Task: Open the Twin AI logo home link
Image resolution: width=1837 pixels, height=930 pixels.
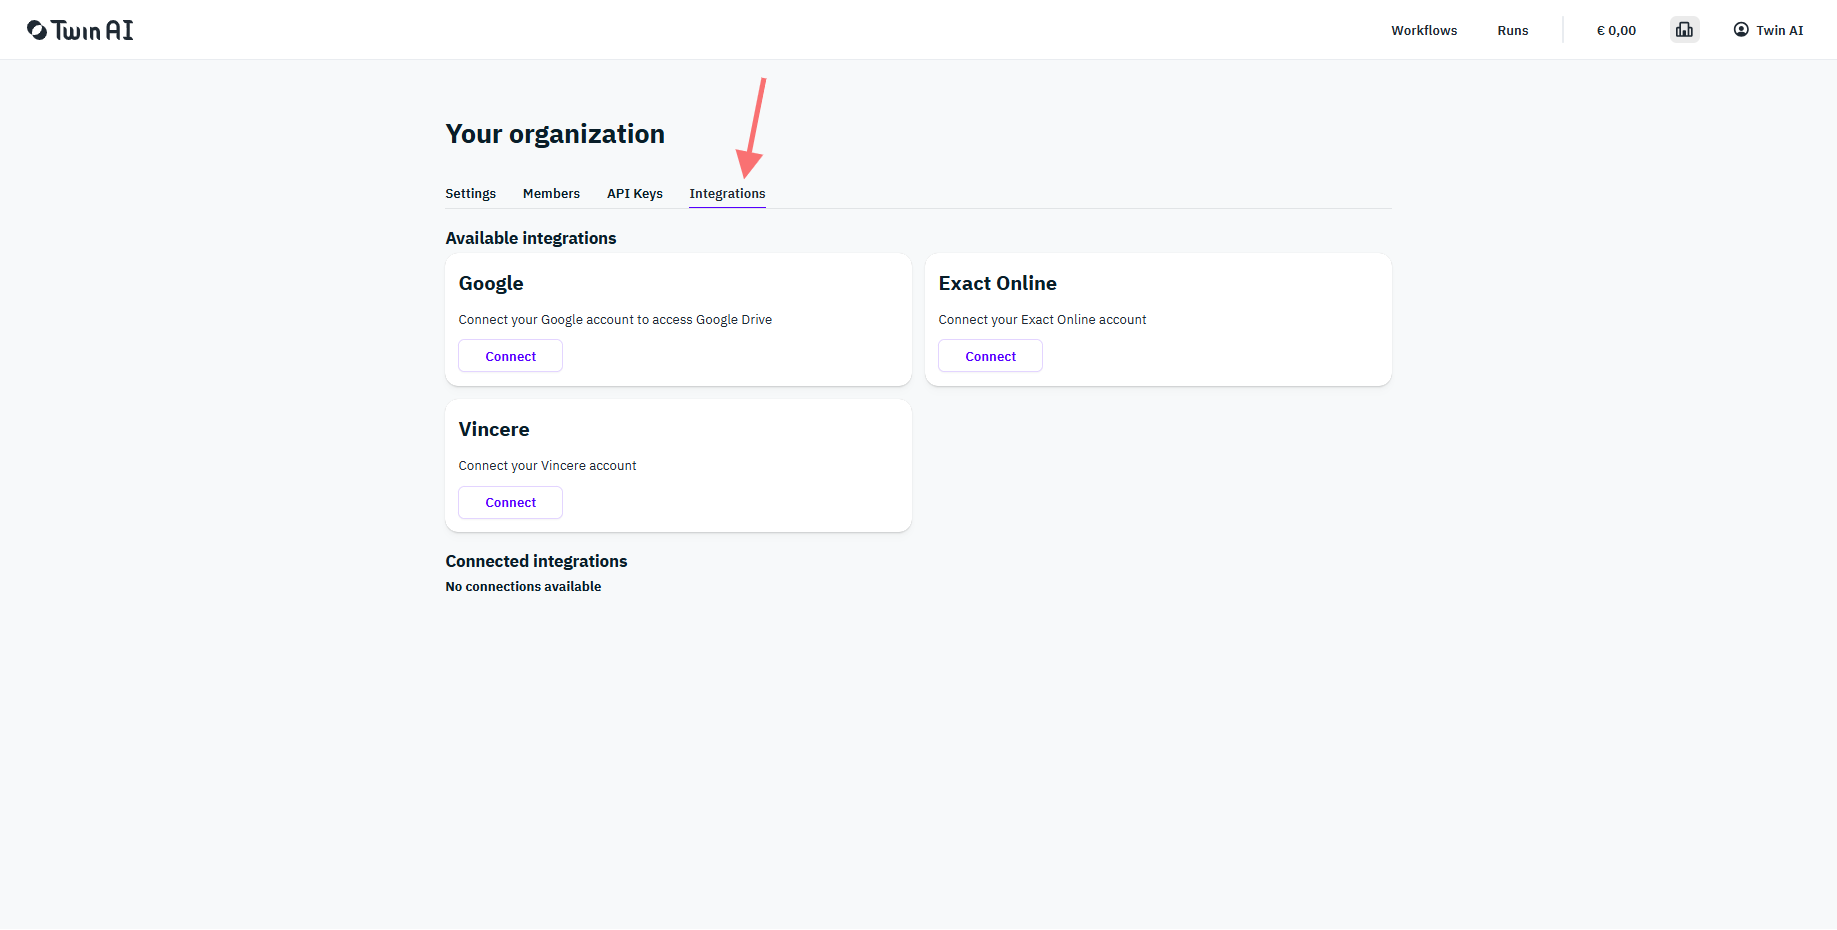Action: click(80, 30)
